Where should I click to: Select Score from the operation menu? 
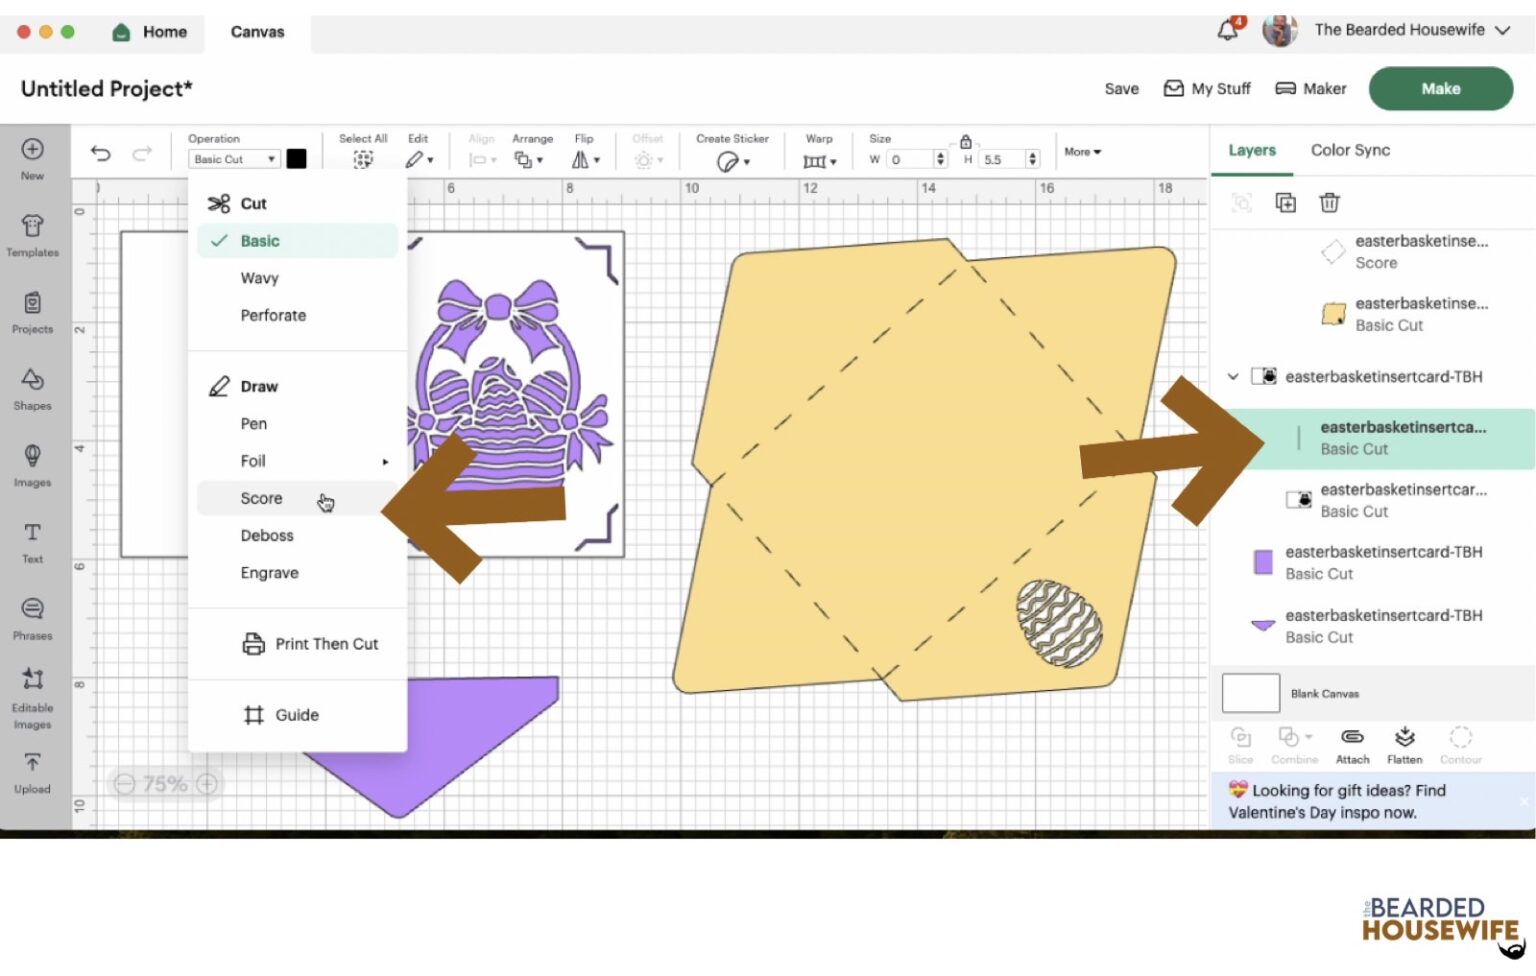261,498
